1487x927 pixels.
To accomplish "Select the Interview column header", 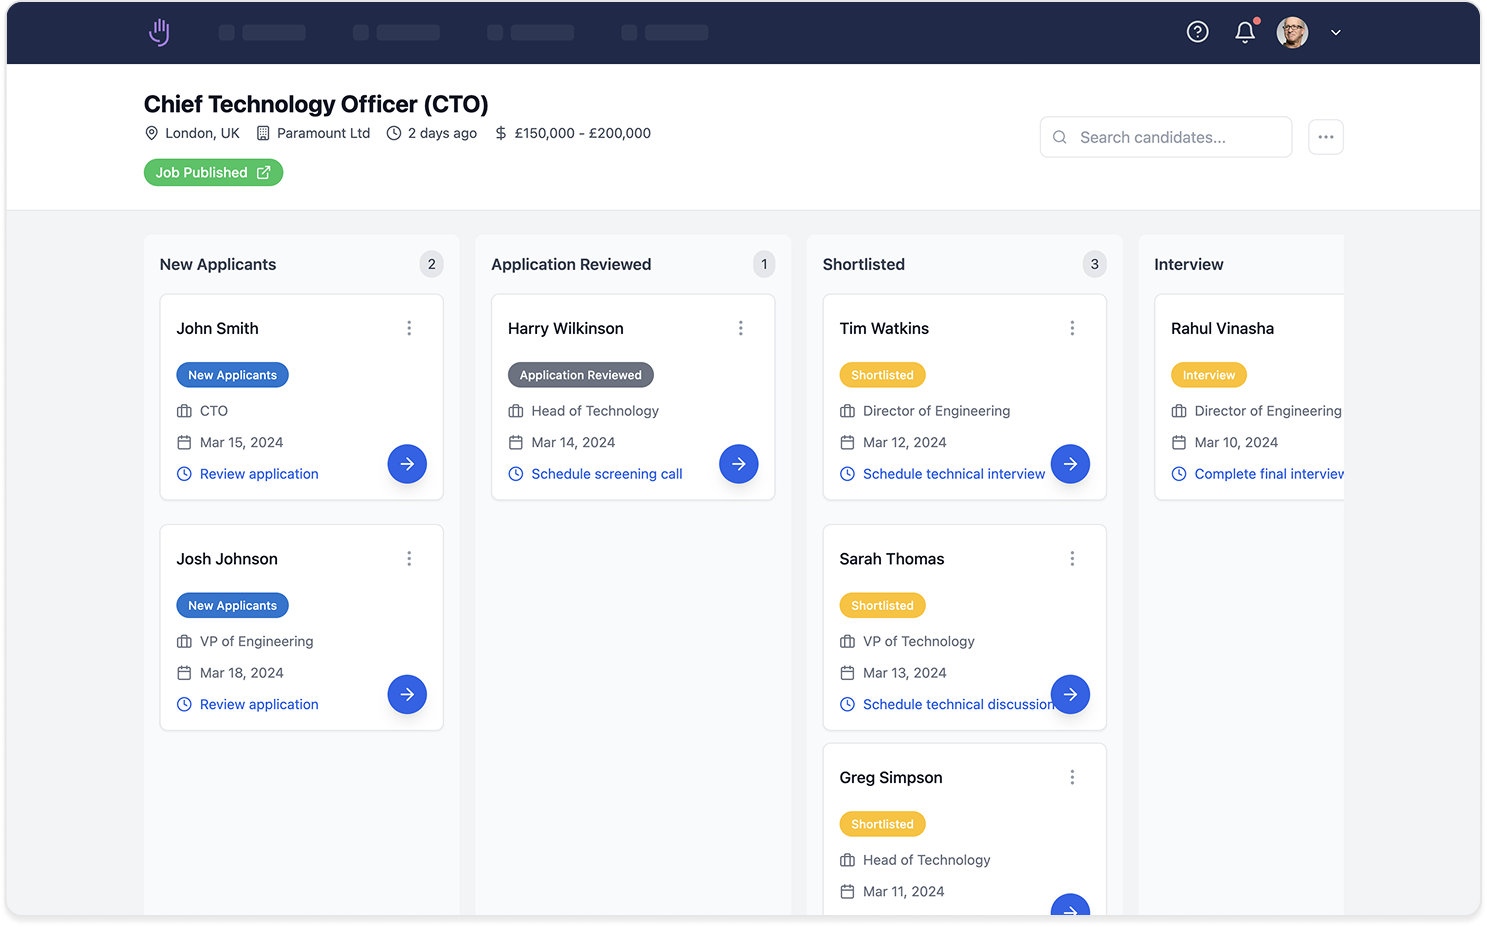I will pos(1188,264).
